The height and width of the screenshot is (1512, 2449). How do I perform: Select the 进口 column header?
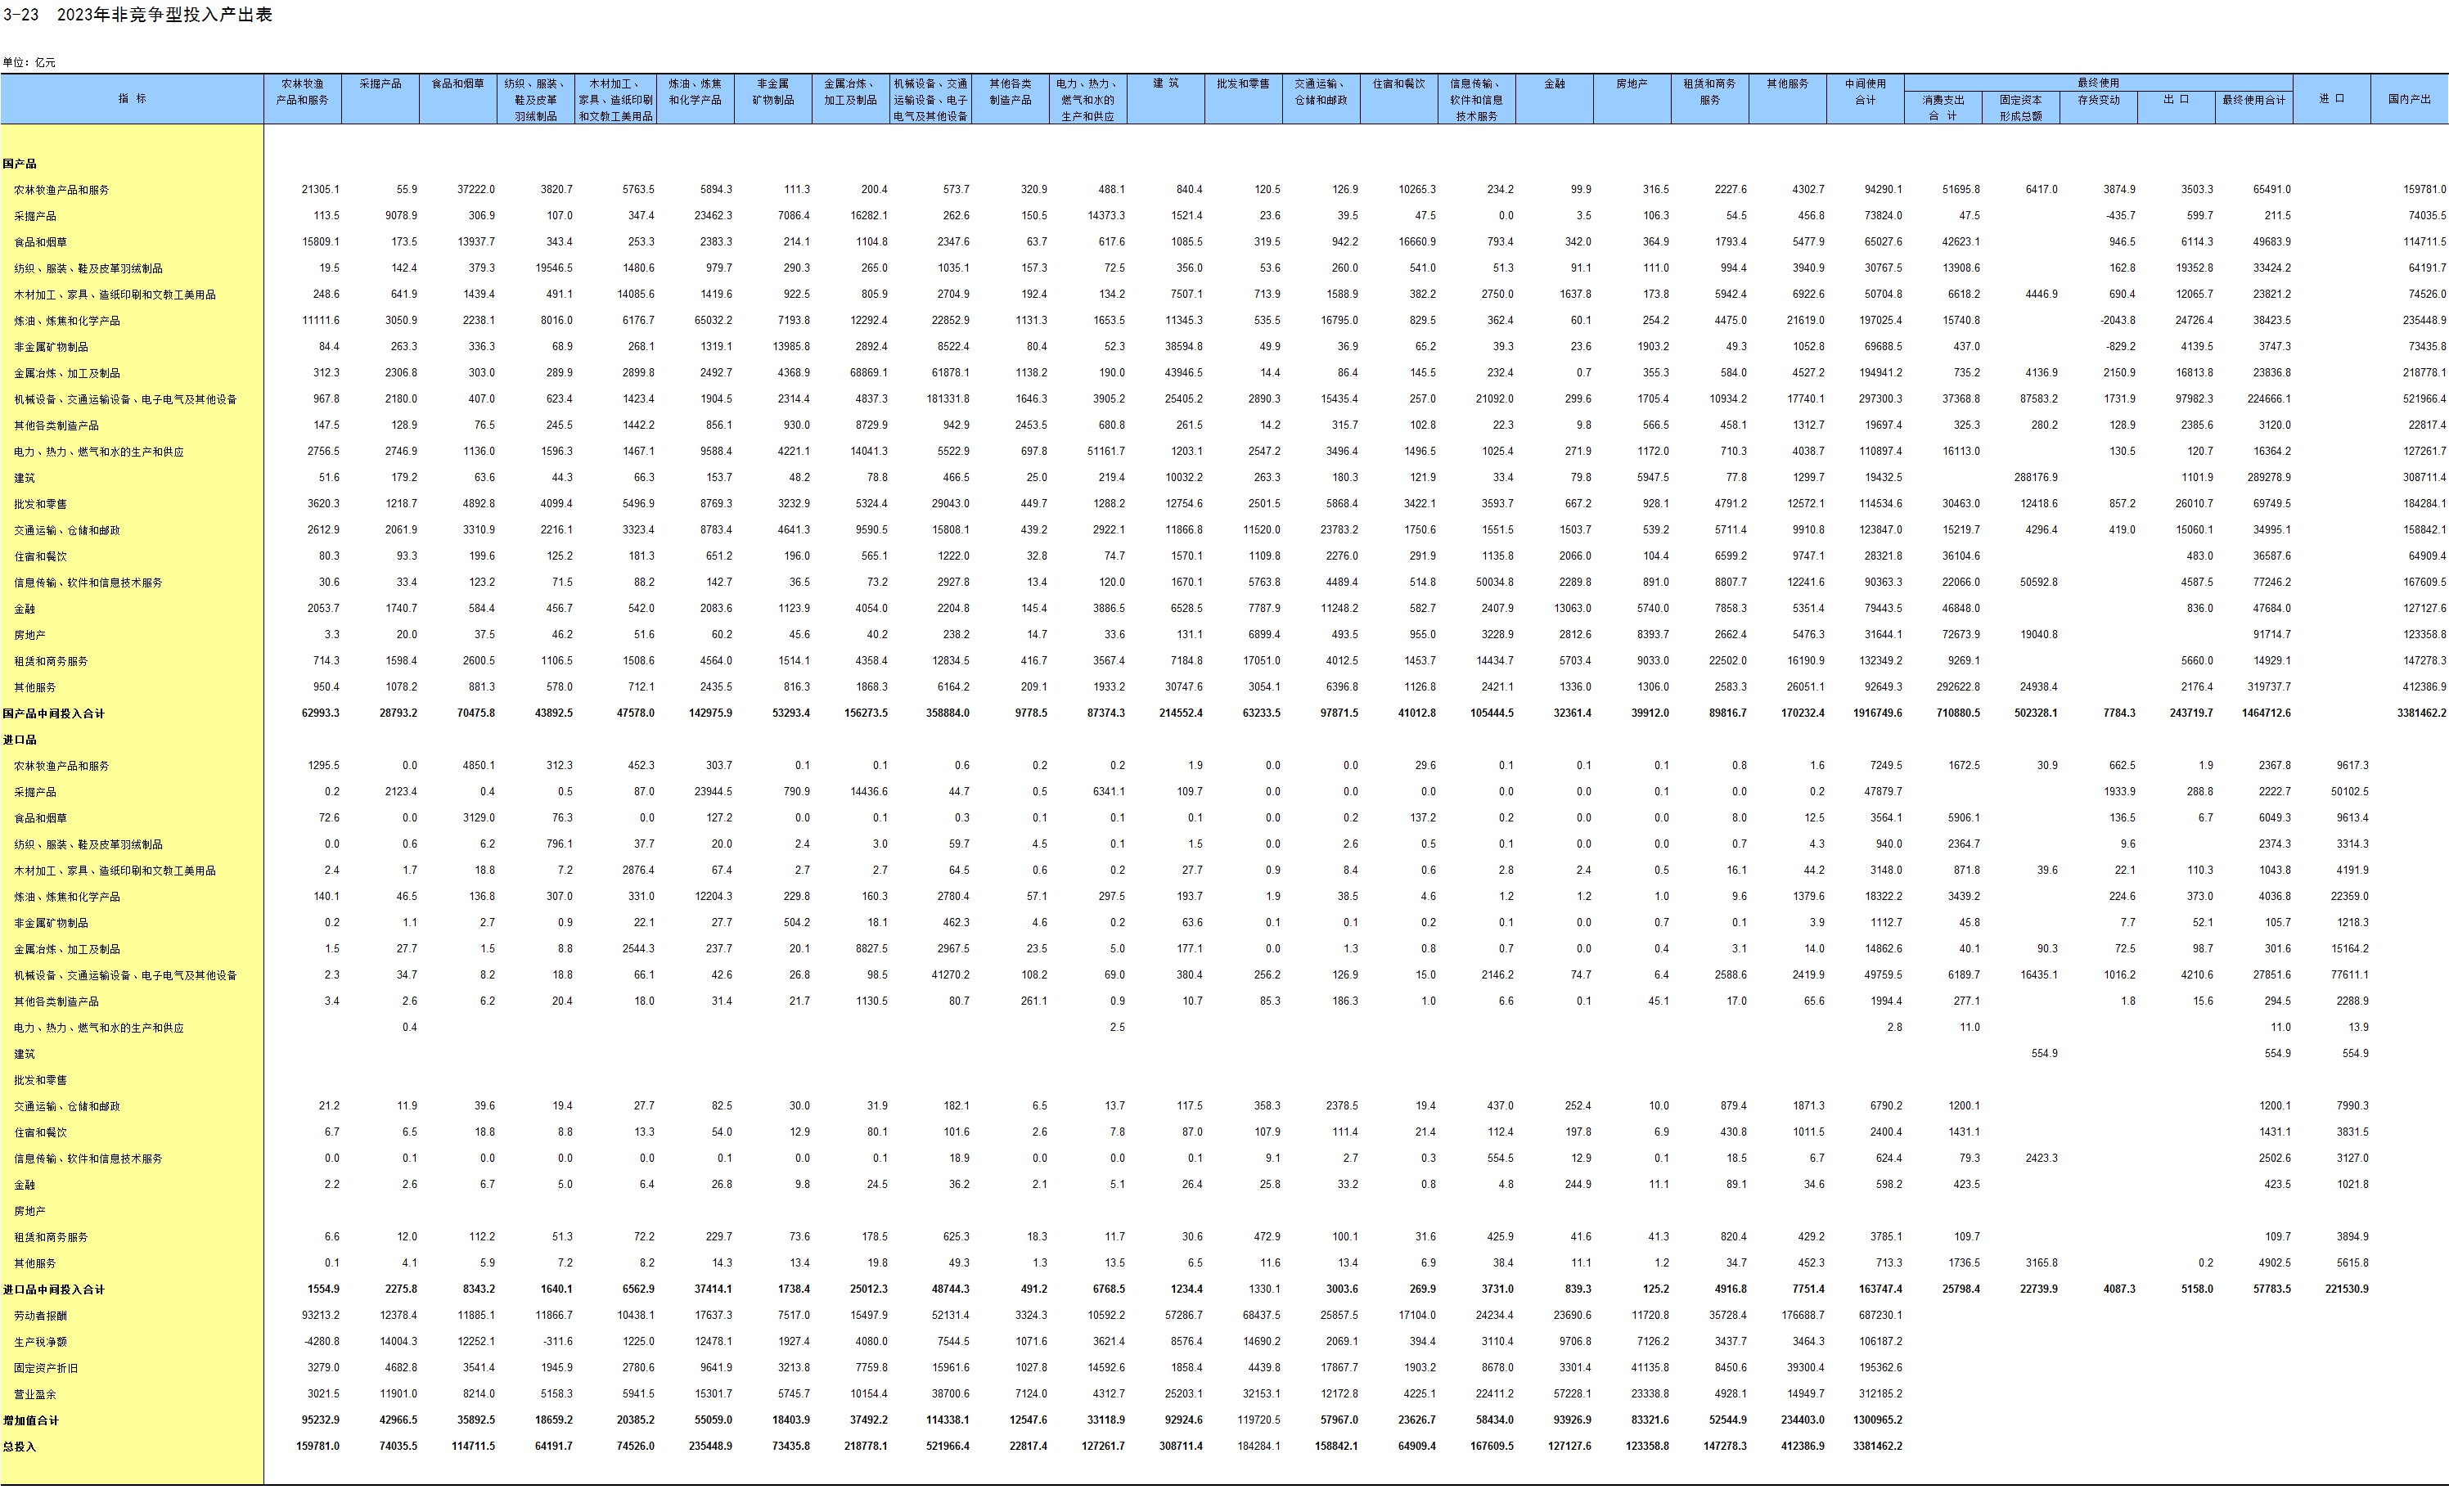pyautogui.click(x=2331, y=99)
